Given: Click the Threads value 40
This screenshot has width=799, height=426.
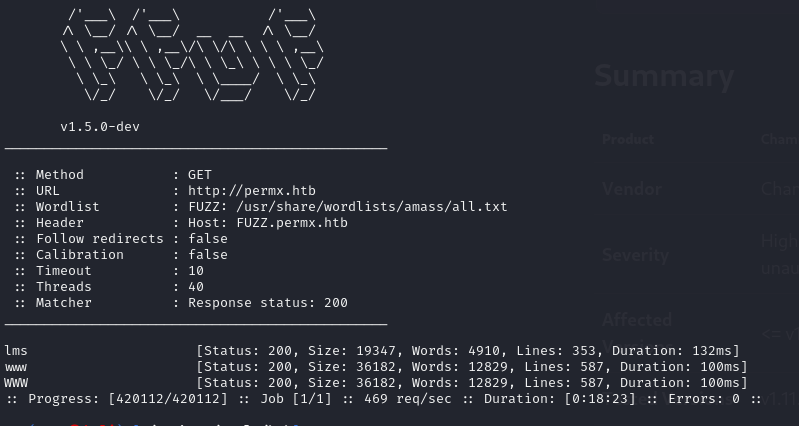Looking at the screenshot, I should (196, 287).
